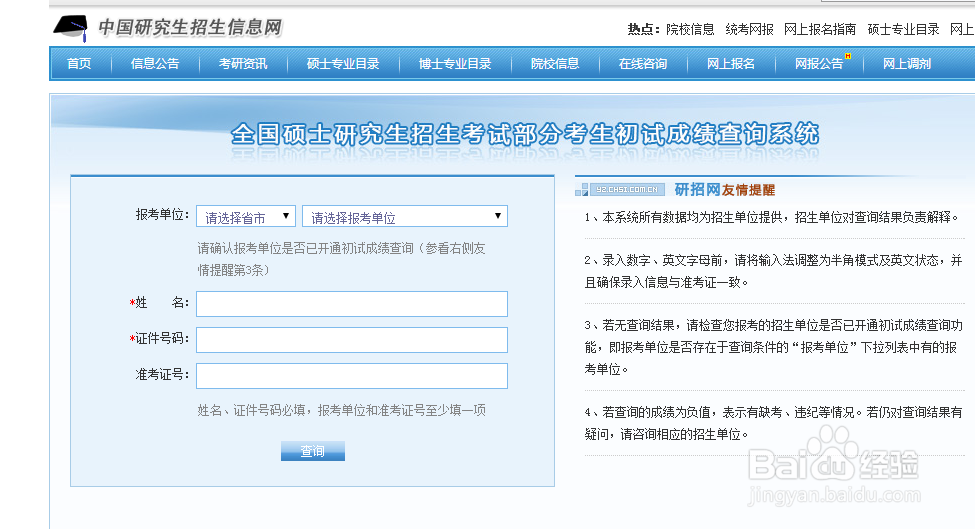Click reminder text starting 1、本系统所有数据
The width and height of the screenshot is (975, 529).
(772, 217)
